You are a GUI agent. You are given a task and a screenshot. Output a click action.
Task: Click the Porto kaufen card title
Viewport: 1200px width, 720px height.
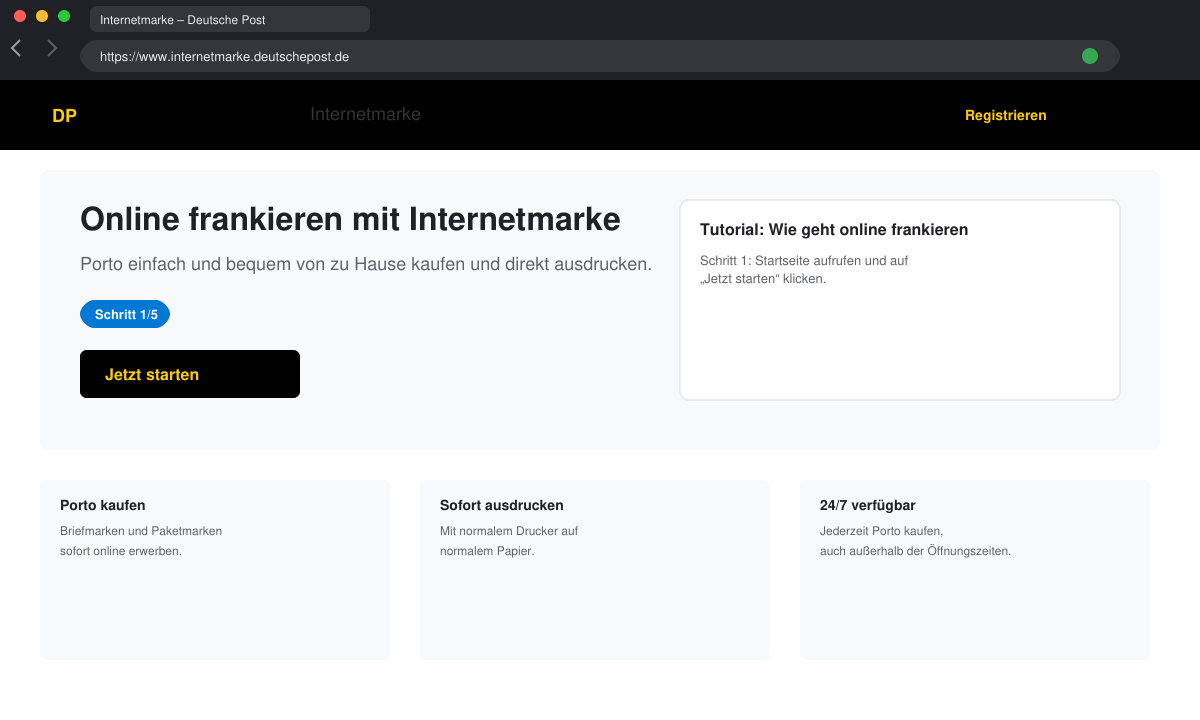[x=103, y=505]
